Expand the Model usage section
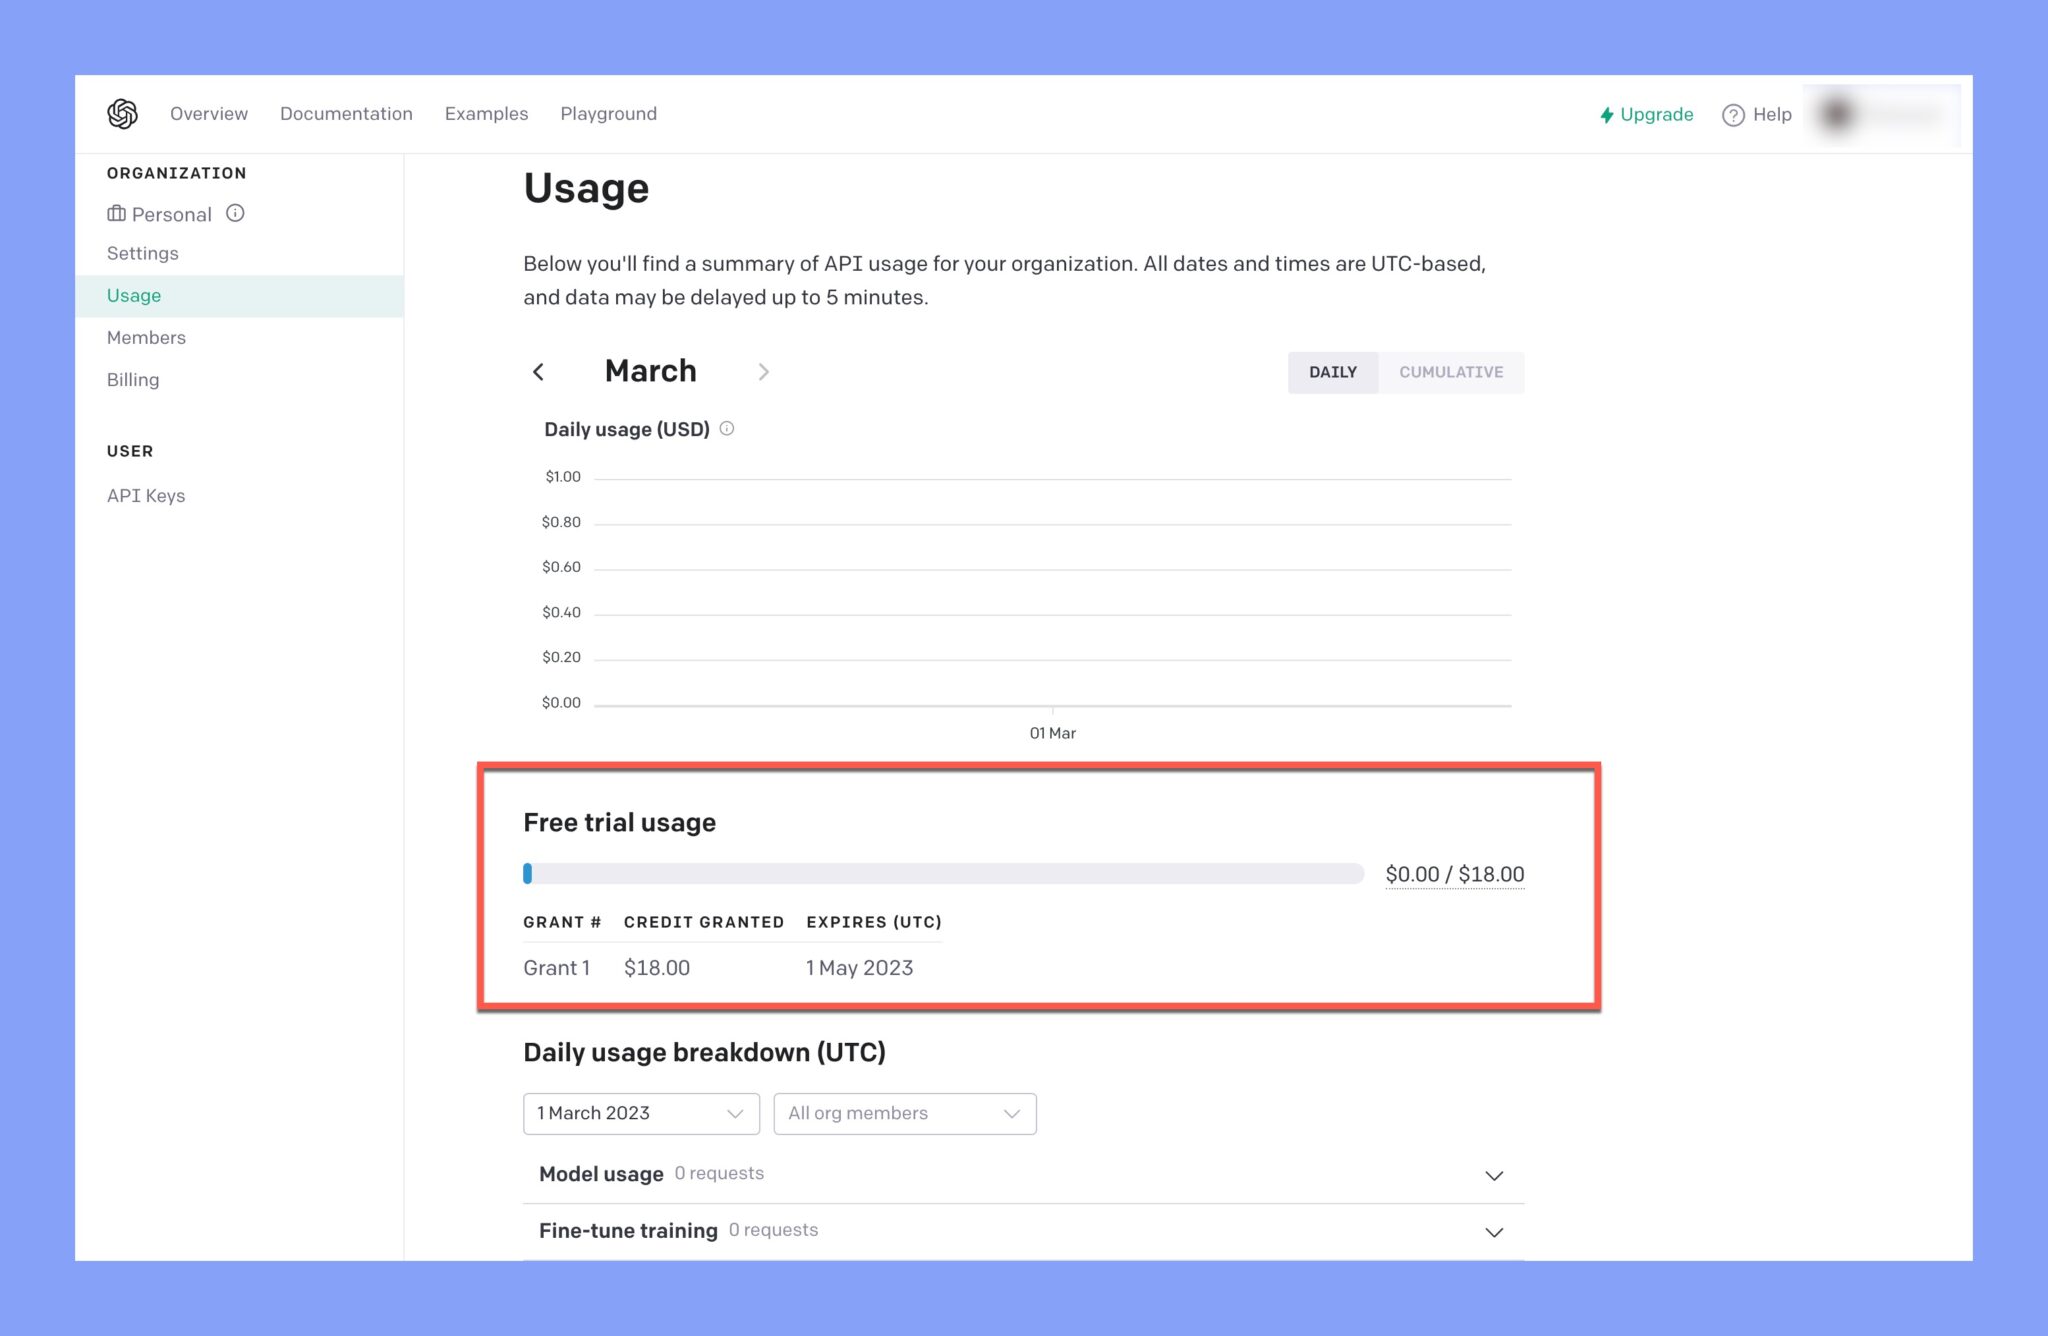Image resolution: width=2048 pixels, height=1336 pixels. [1493, 1175]
